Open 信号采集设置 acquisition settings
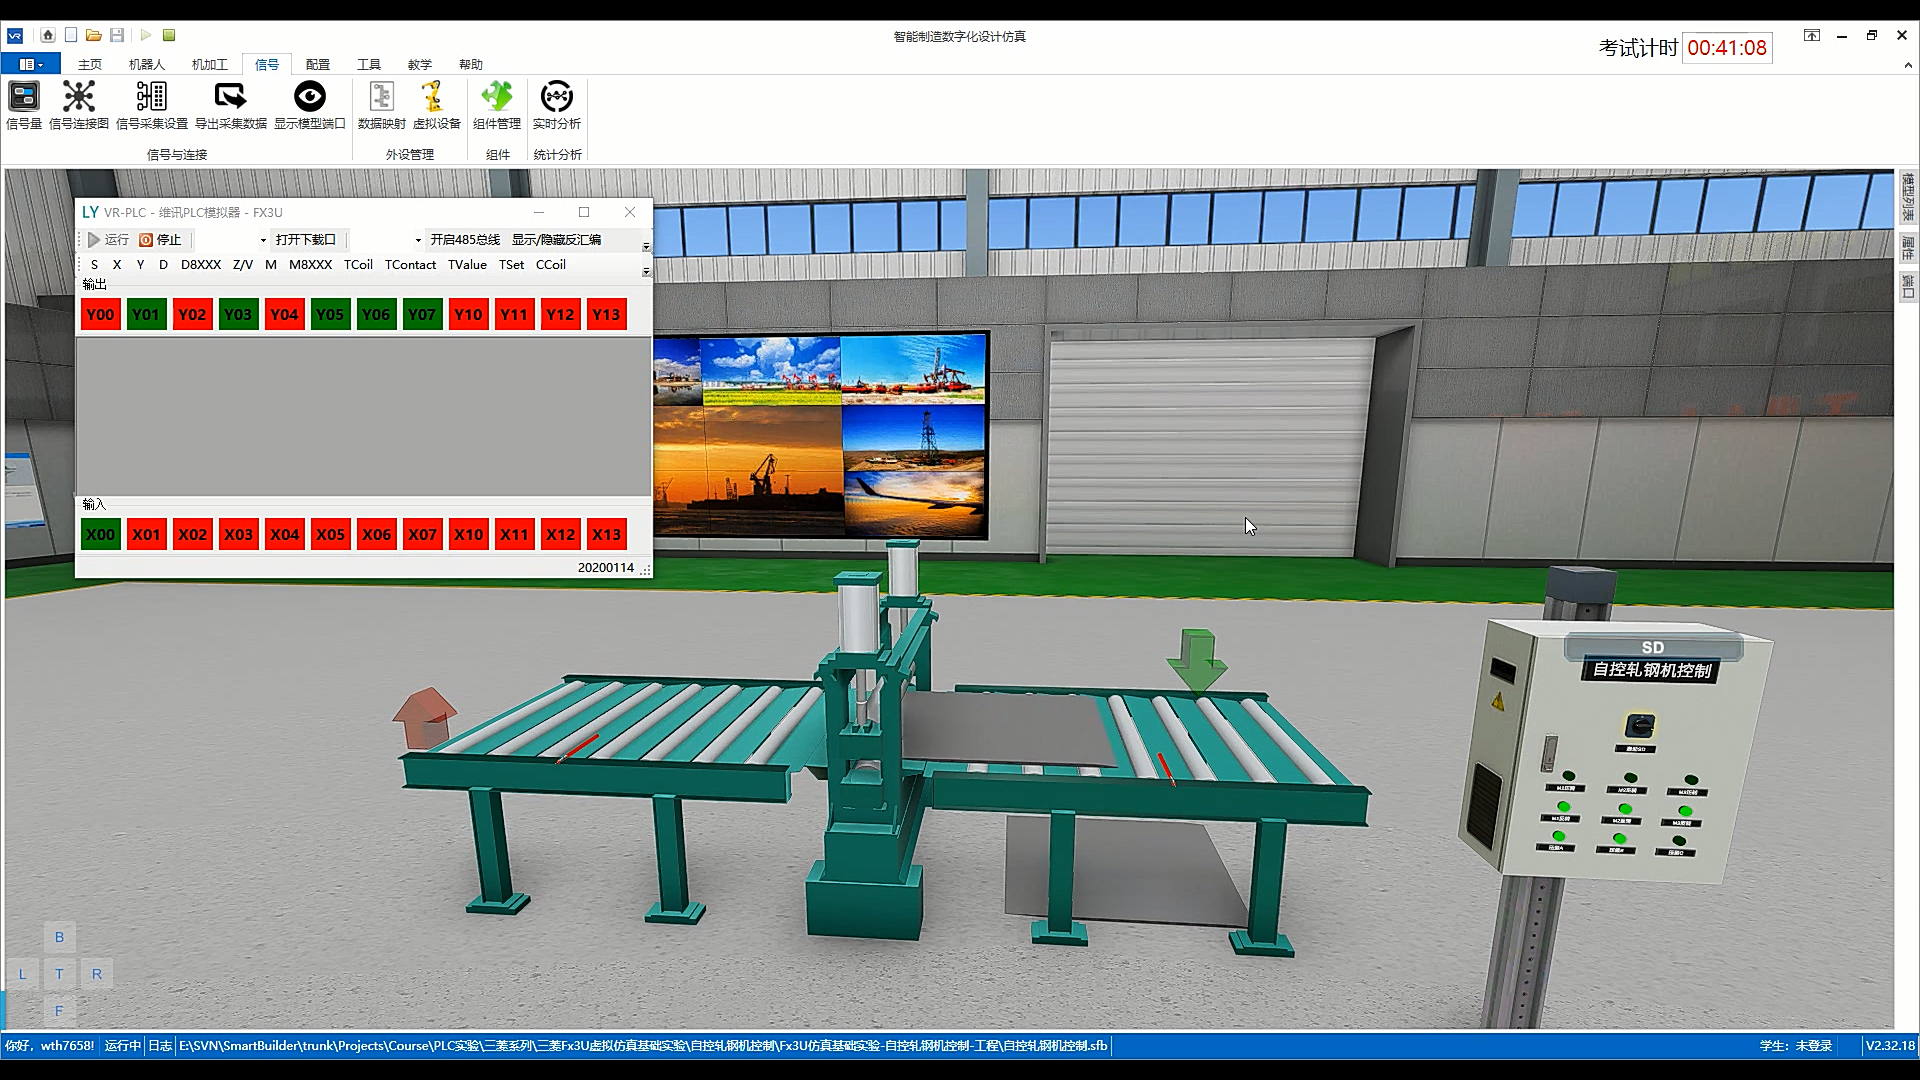This screenshot has width=1920, height=1080. pos(152,105)
